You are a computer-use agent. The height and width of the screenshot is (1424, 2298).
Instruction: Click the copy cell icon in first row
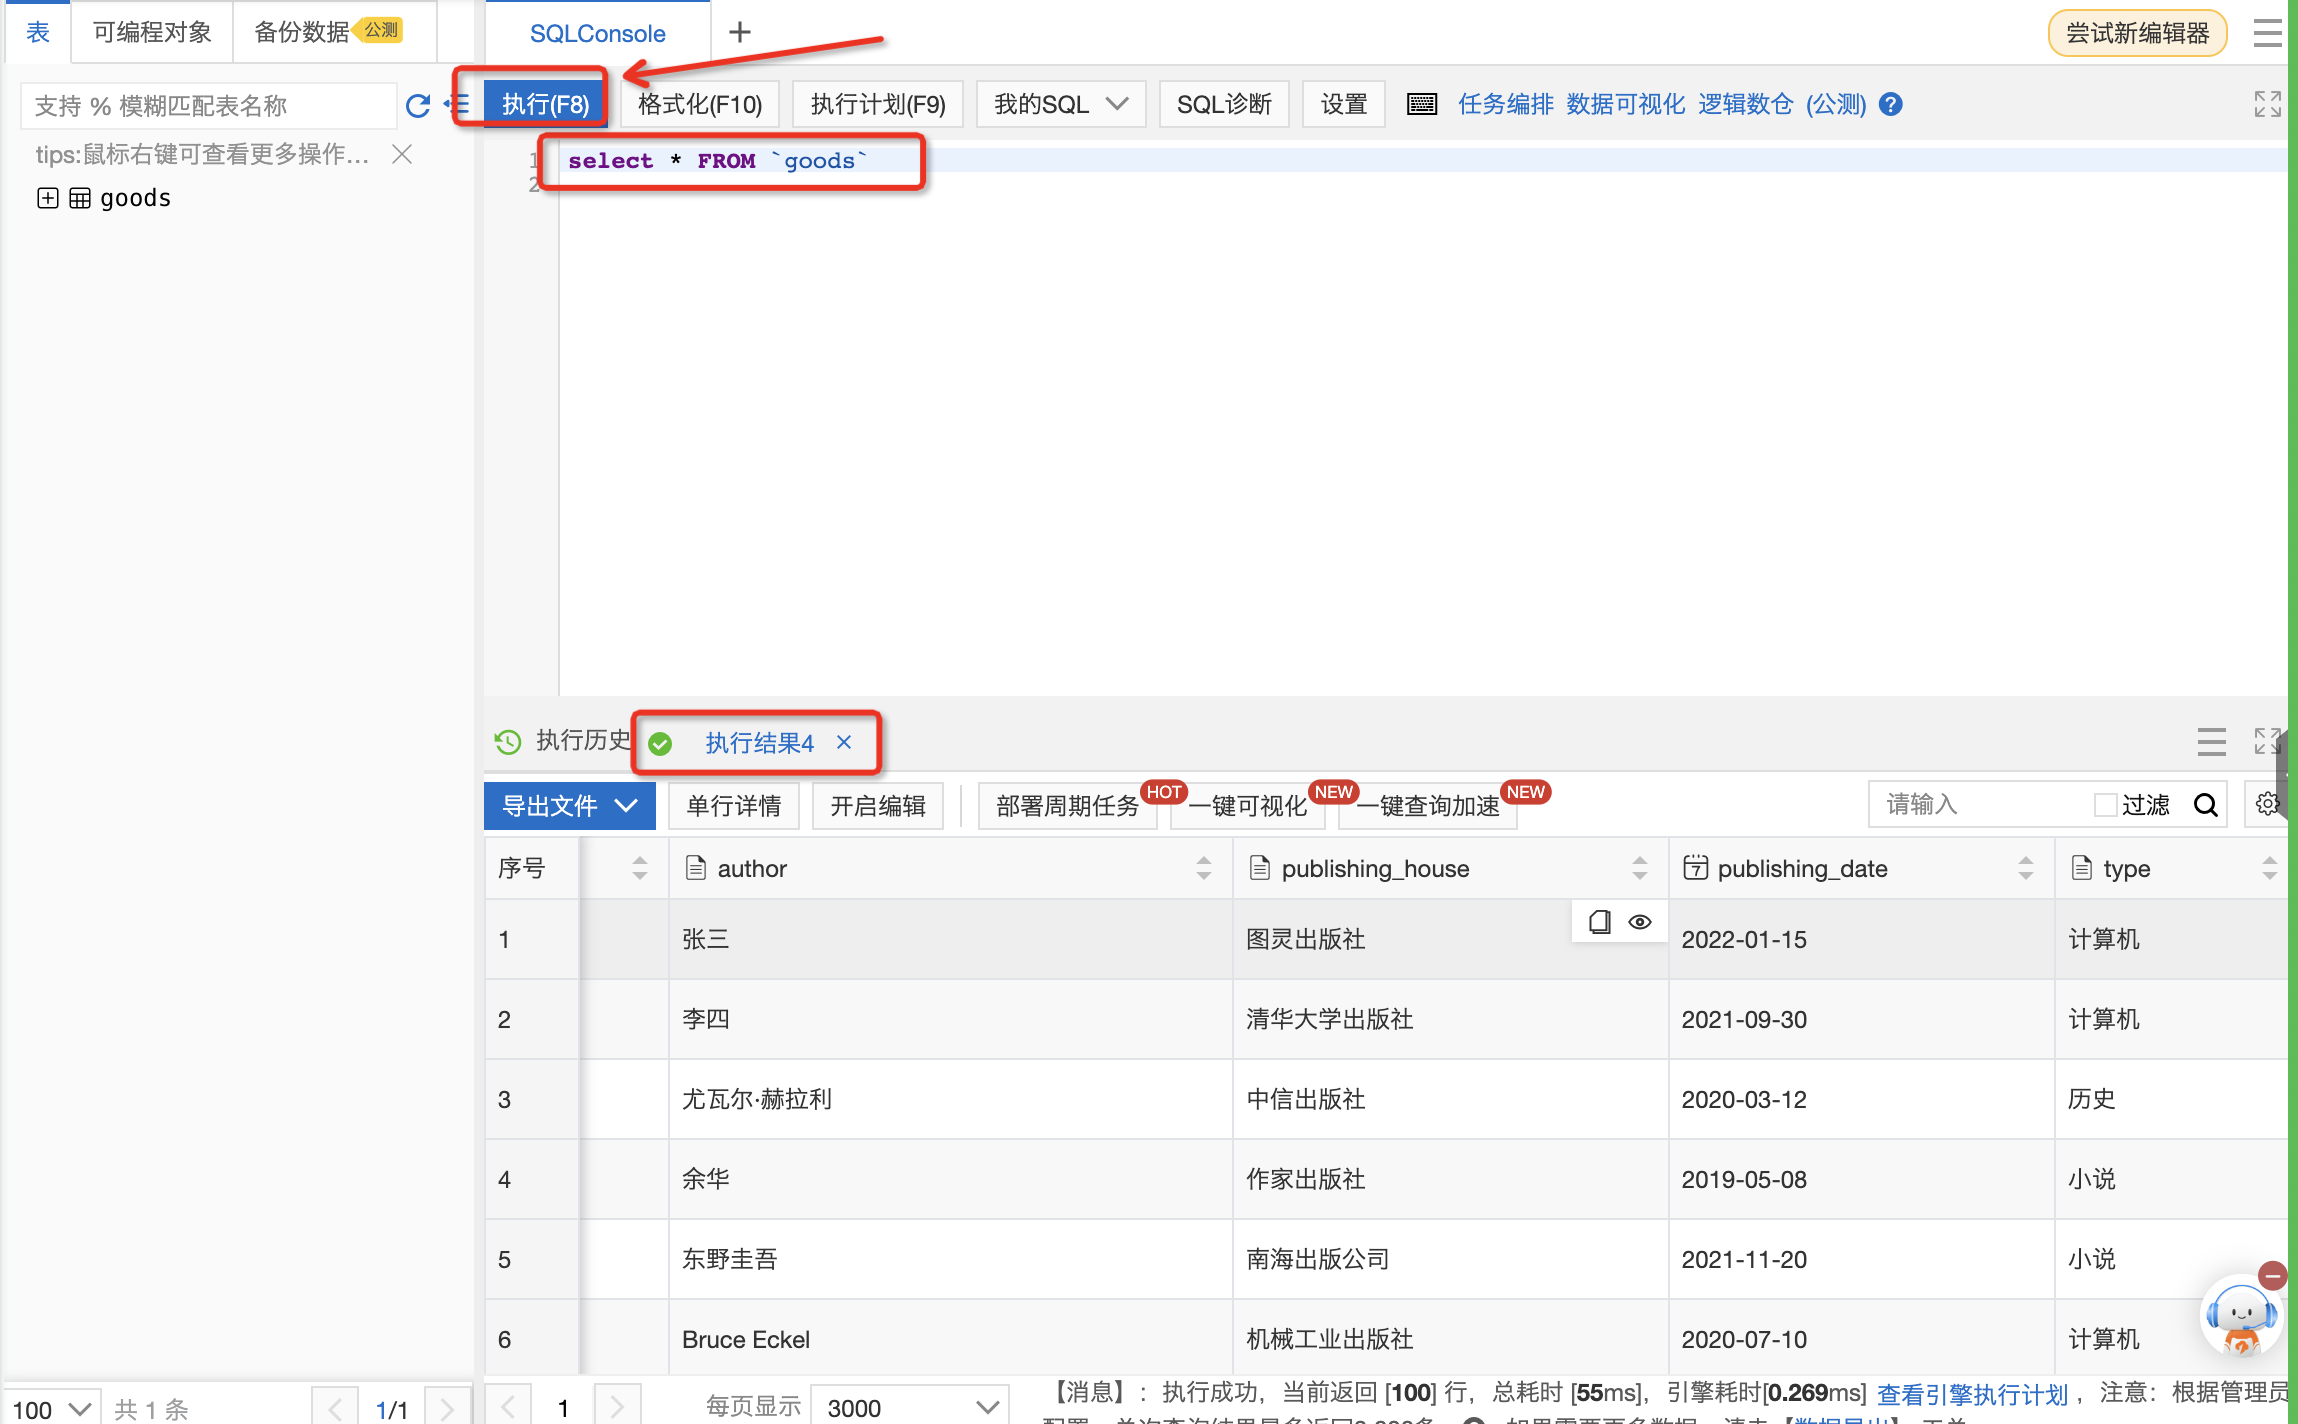click(1599, 922)
